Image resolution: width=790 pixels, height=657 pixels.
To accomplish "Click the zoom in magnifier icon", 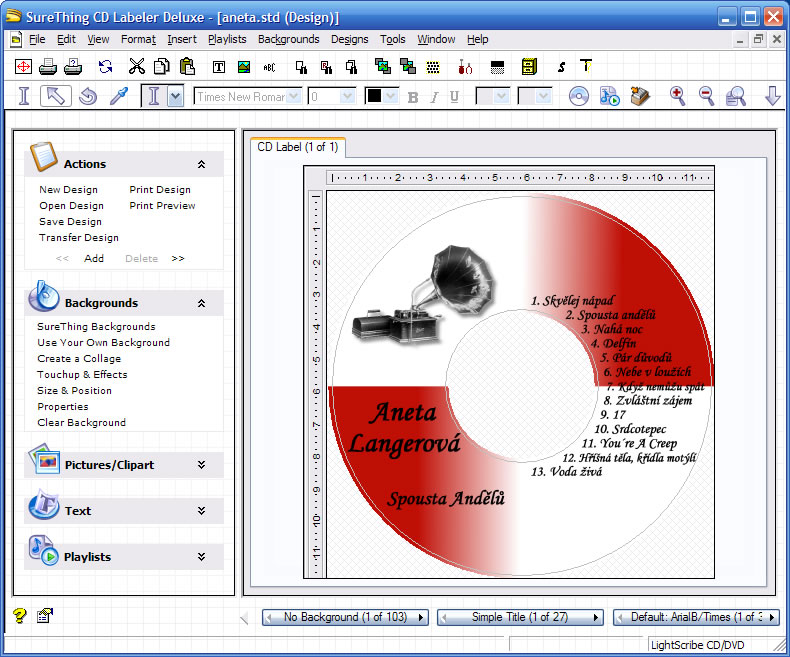I will point(678,96).
